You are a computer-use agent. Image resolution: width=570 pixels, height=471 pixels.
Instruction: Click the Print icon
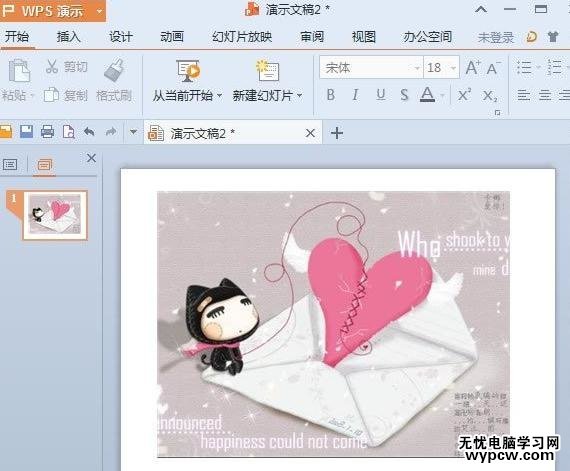click(x=47, y=132)
